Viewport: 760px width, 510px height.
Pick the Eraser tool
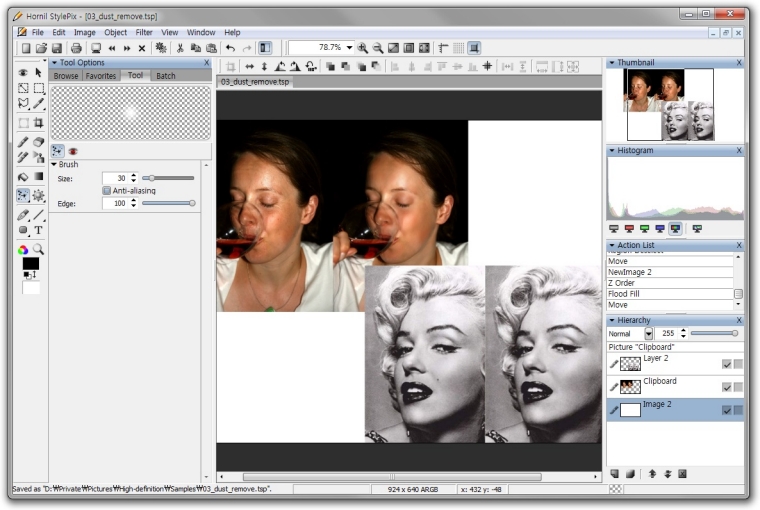(39, 142)
